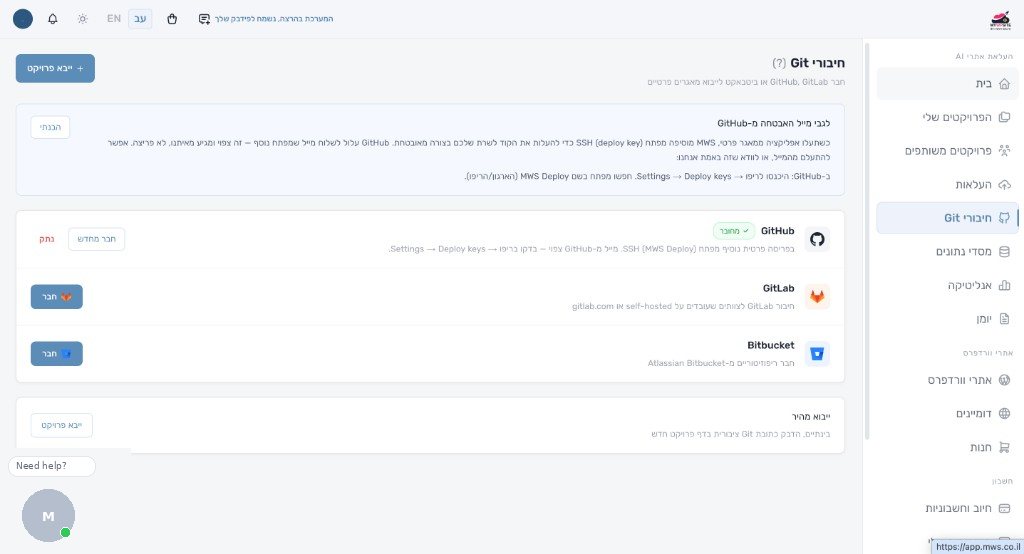Click the shared projects people icon
The width and height of the screenshot is (1024, 554).
point(1004,151)
